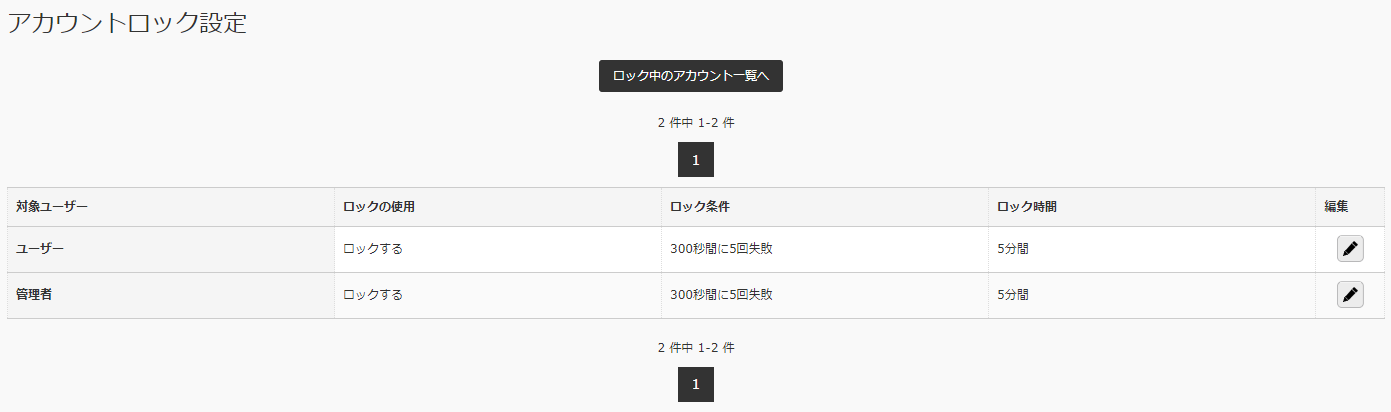Click the pencil edit icon for 管理者 row
Screen dimensions: 1391x412
pyautogui.click(x=1350, y=295)
